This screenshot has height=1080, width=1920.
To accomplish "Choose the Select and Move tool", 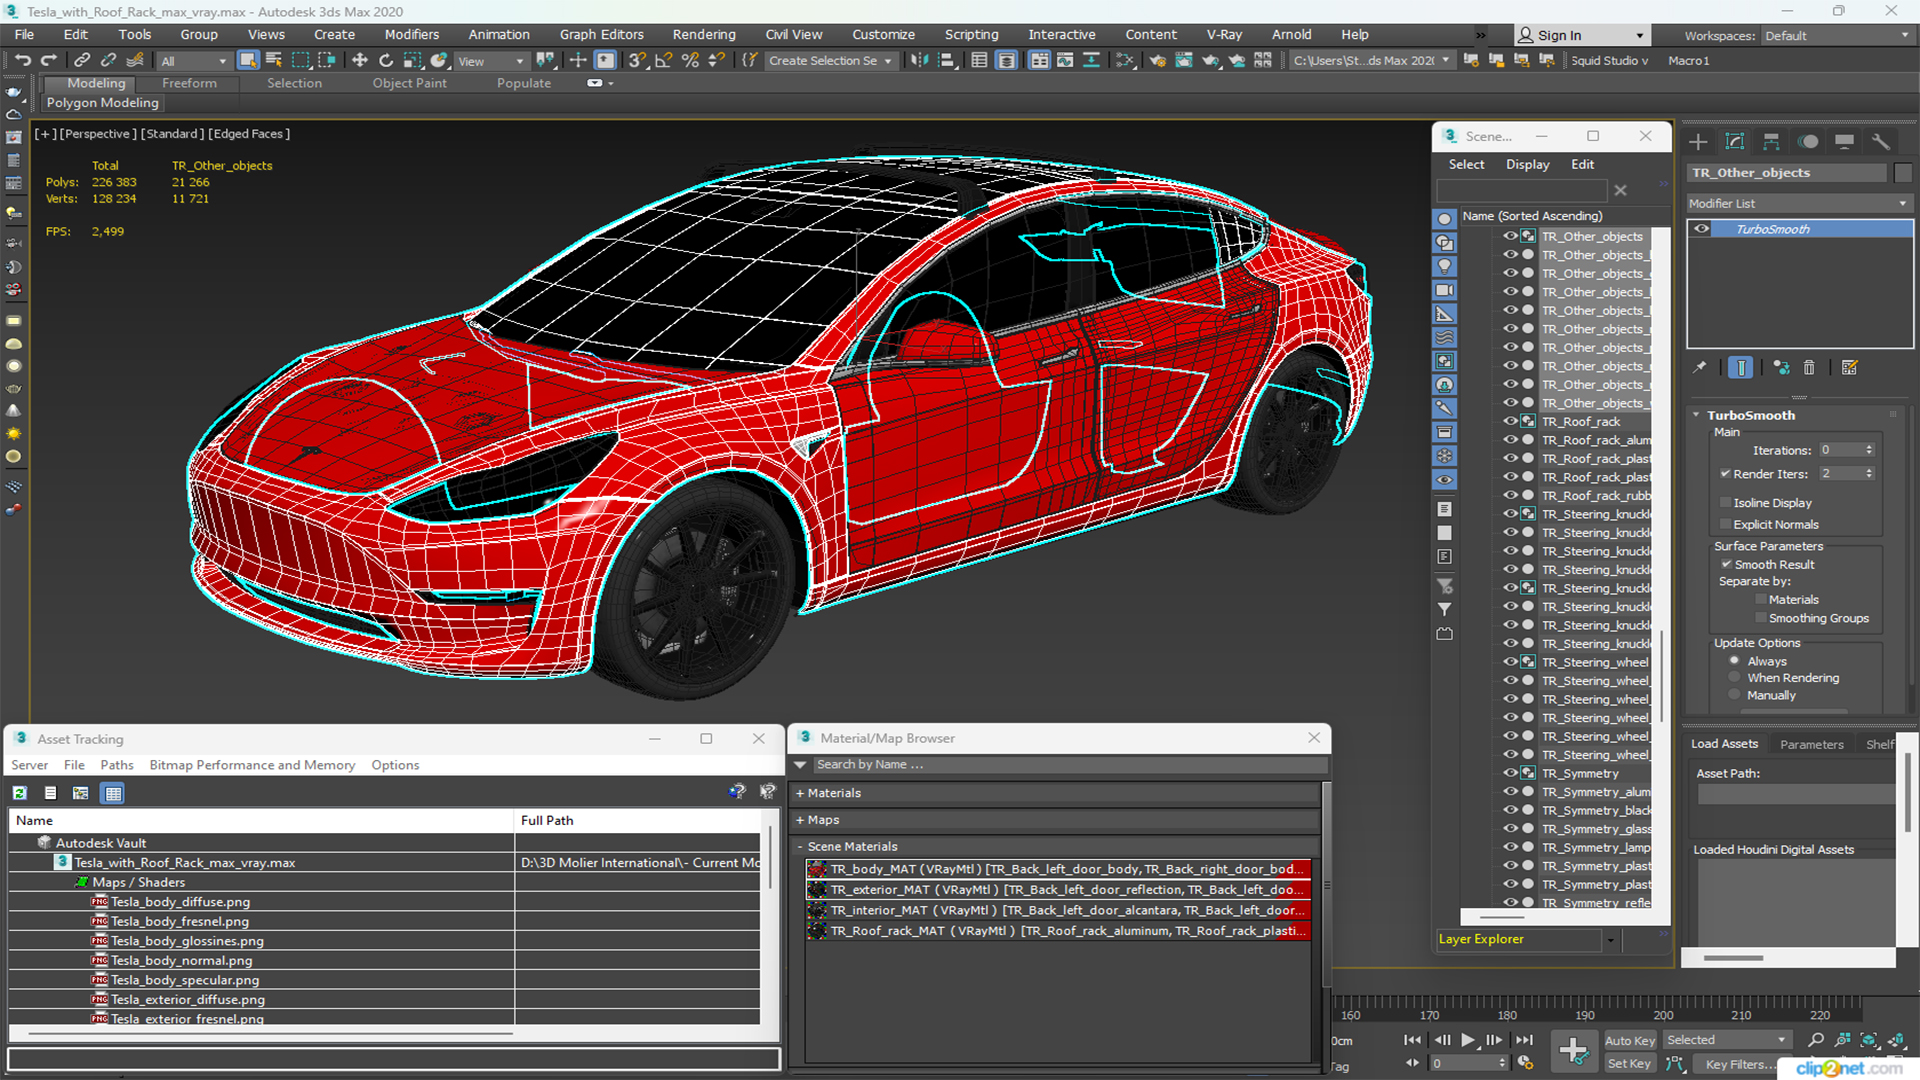I will click(360, 61).
